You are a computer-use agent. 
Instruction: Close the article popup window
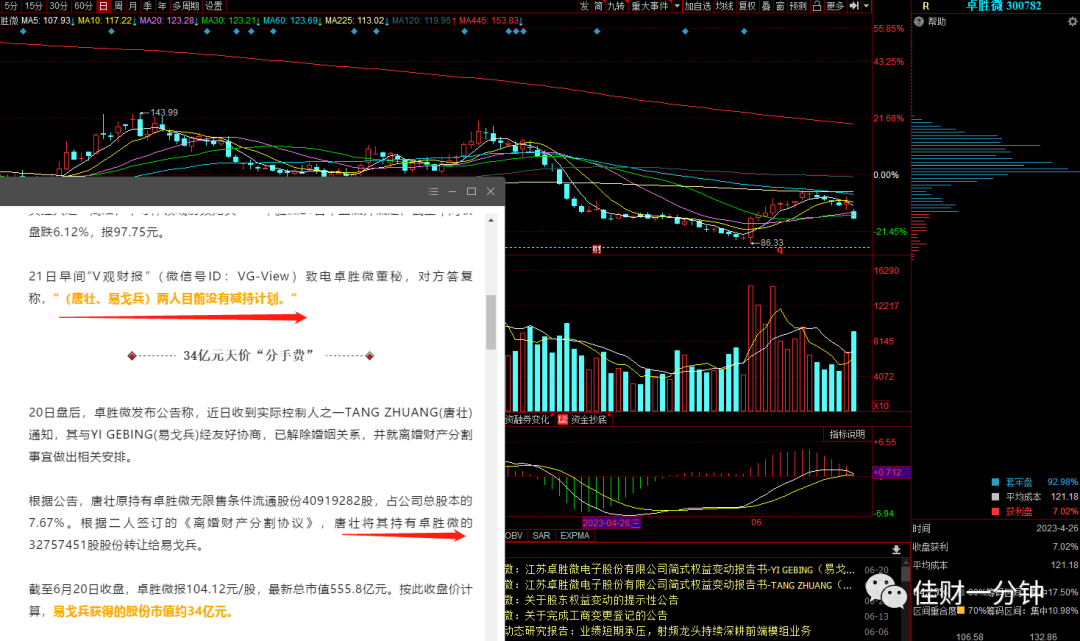490,191
